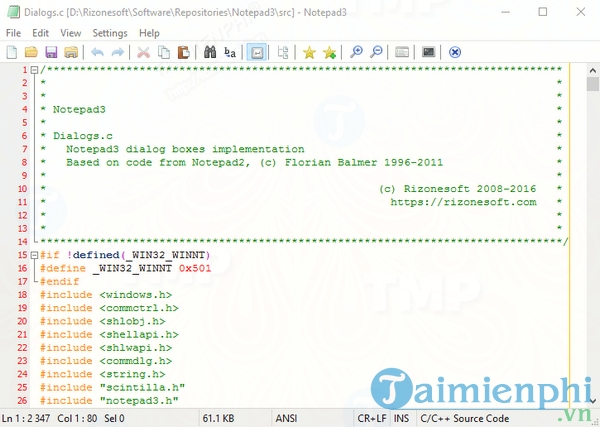The image size is (600, 427).
Task: Click the Cut scissors icon
Action: point(144,52)
